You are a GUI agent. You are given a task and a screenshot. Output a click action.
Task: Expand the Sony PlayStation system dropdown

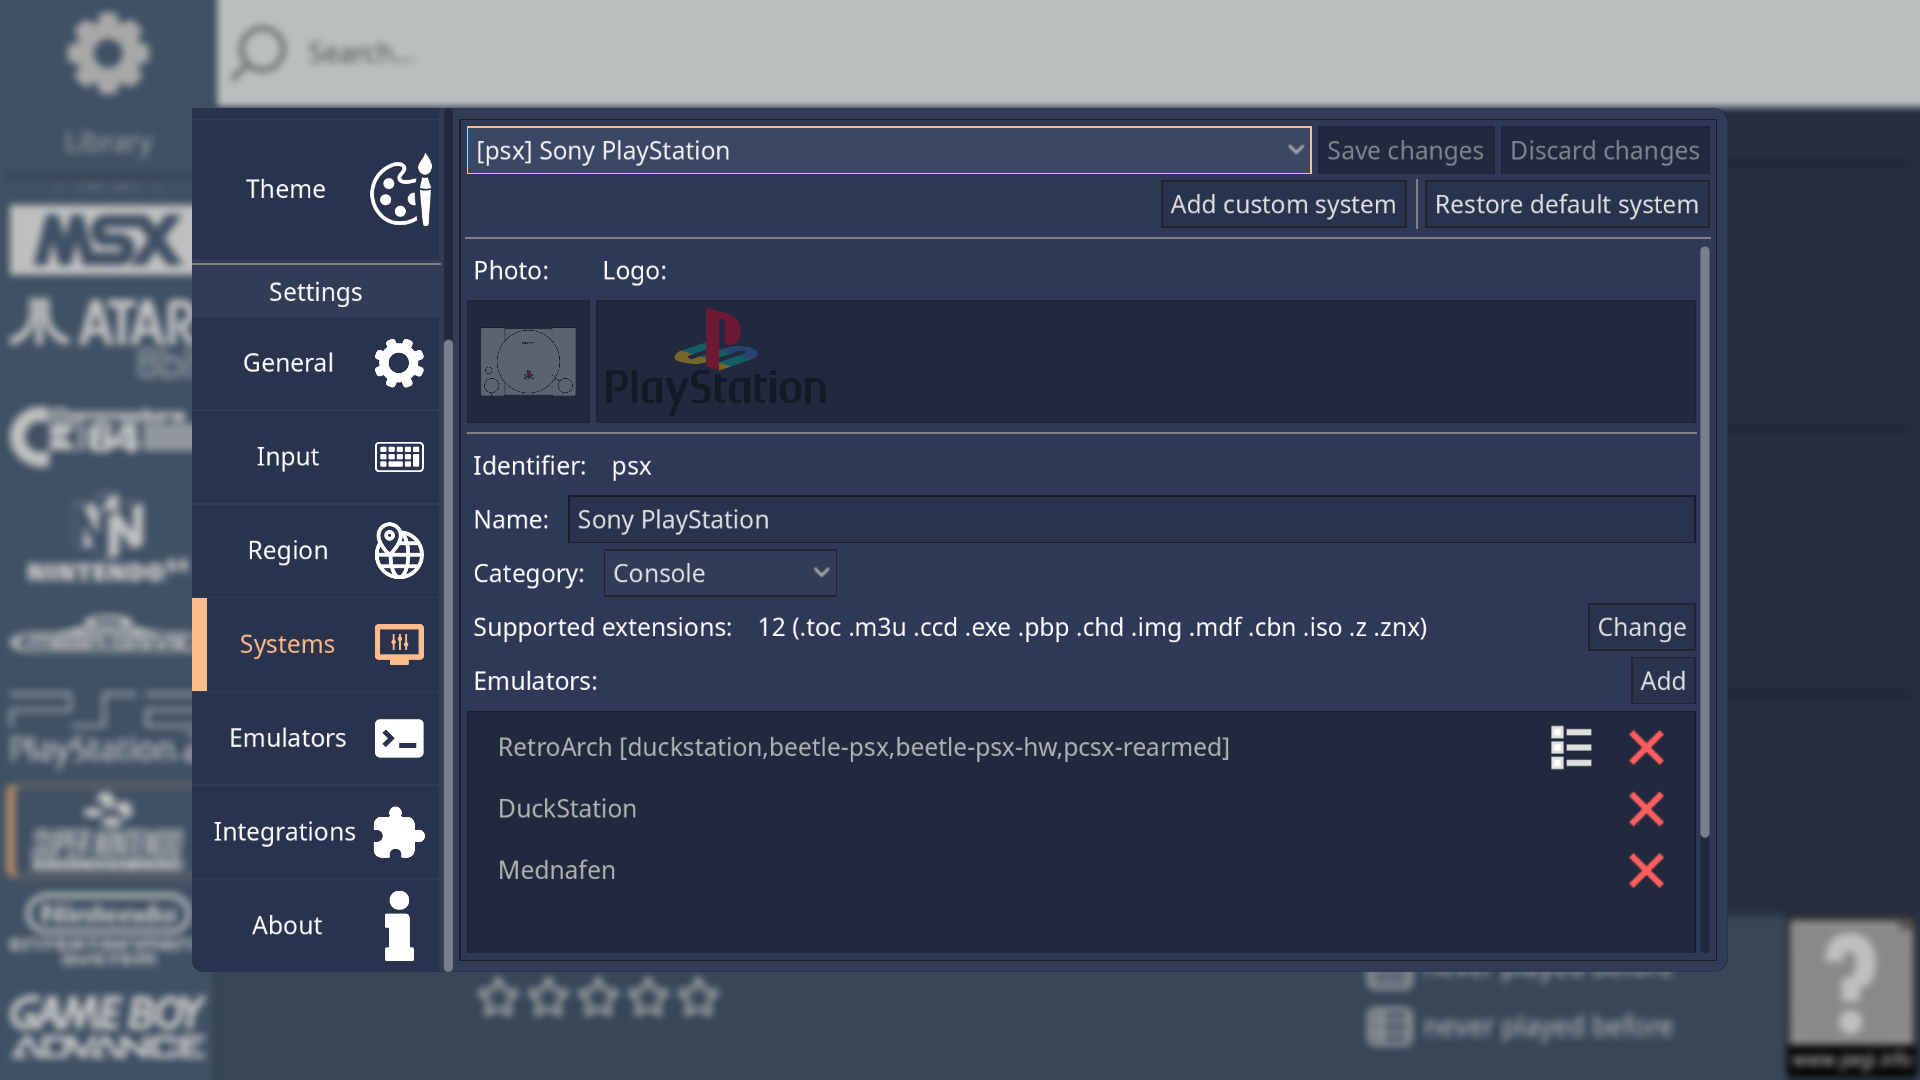[x=888, y=151]
